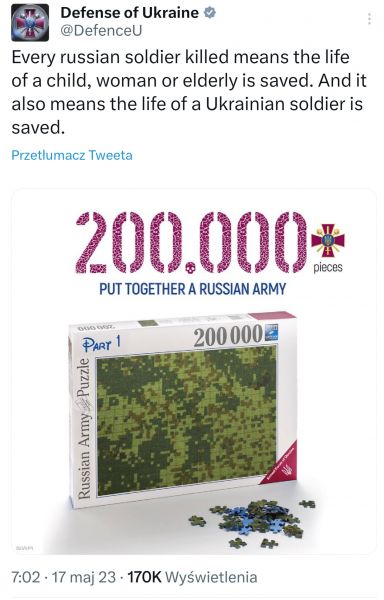Click the blue logo on puzzle box corner
This screenshot has height=600, width=384.
click(x=270, y=333)
